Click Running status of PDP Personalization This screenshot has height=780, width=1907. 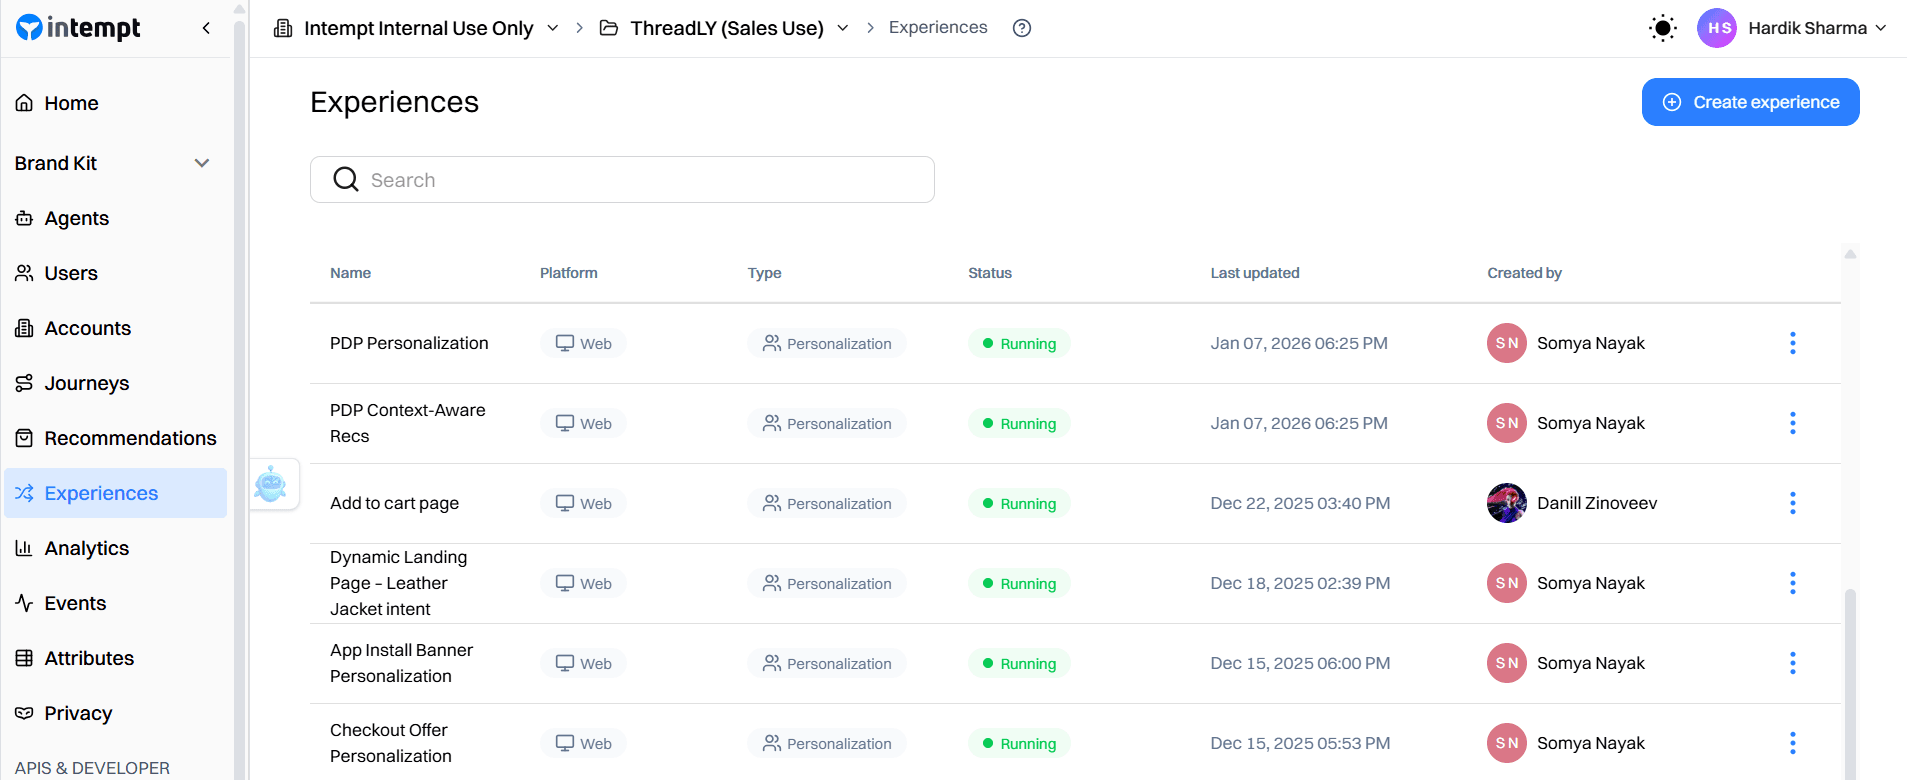[x=1019, y=343]
